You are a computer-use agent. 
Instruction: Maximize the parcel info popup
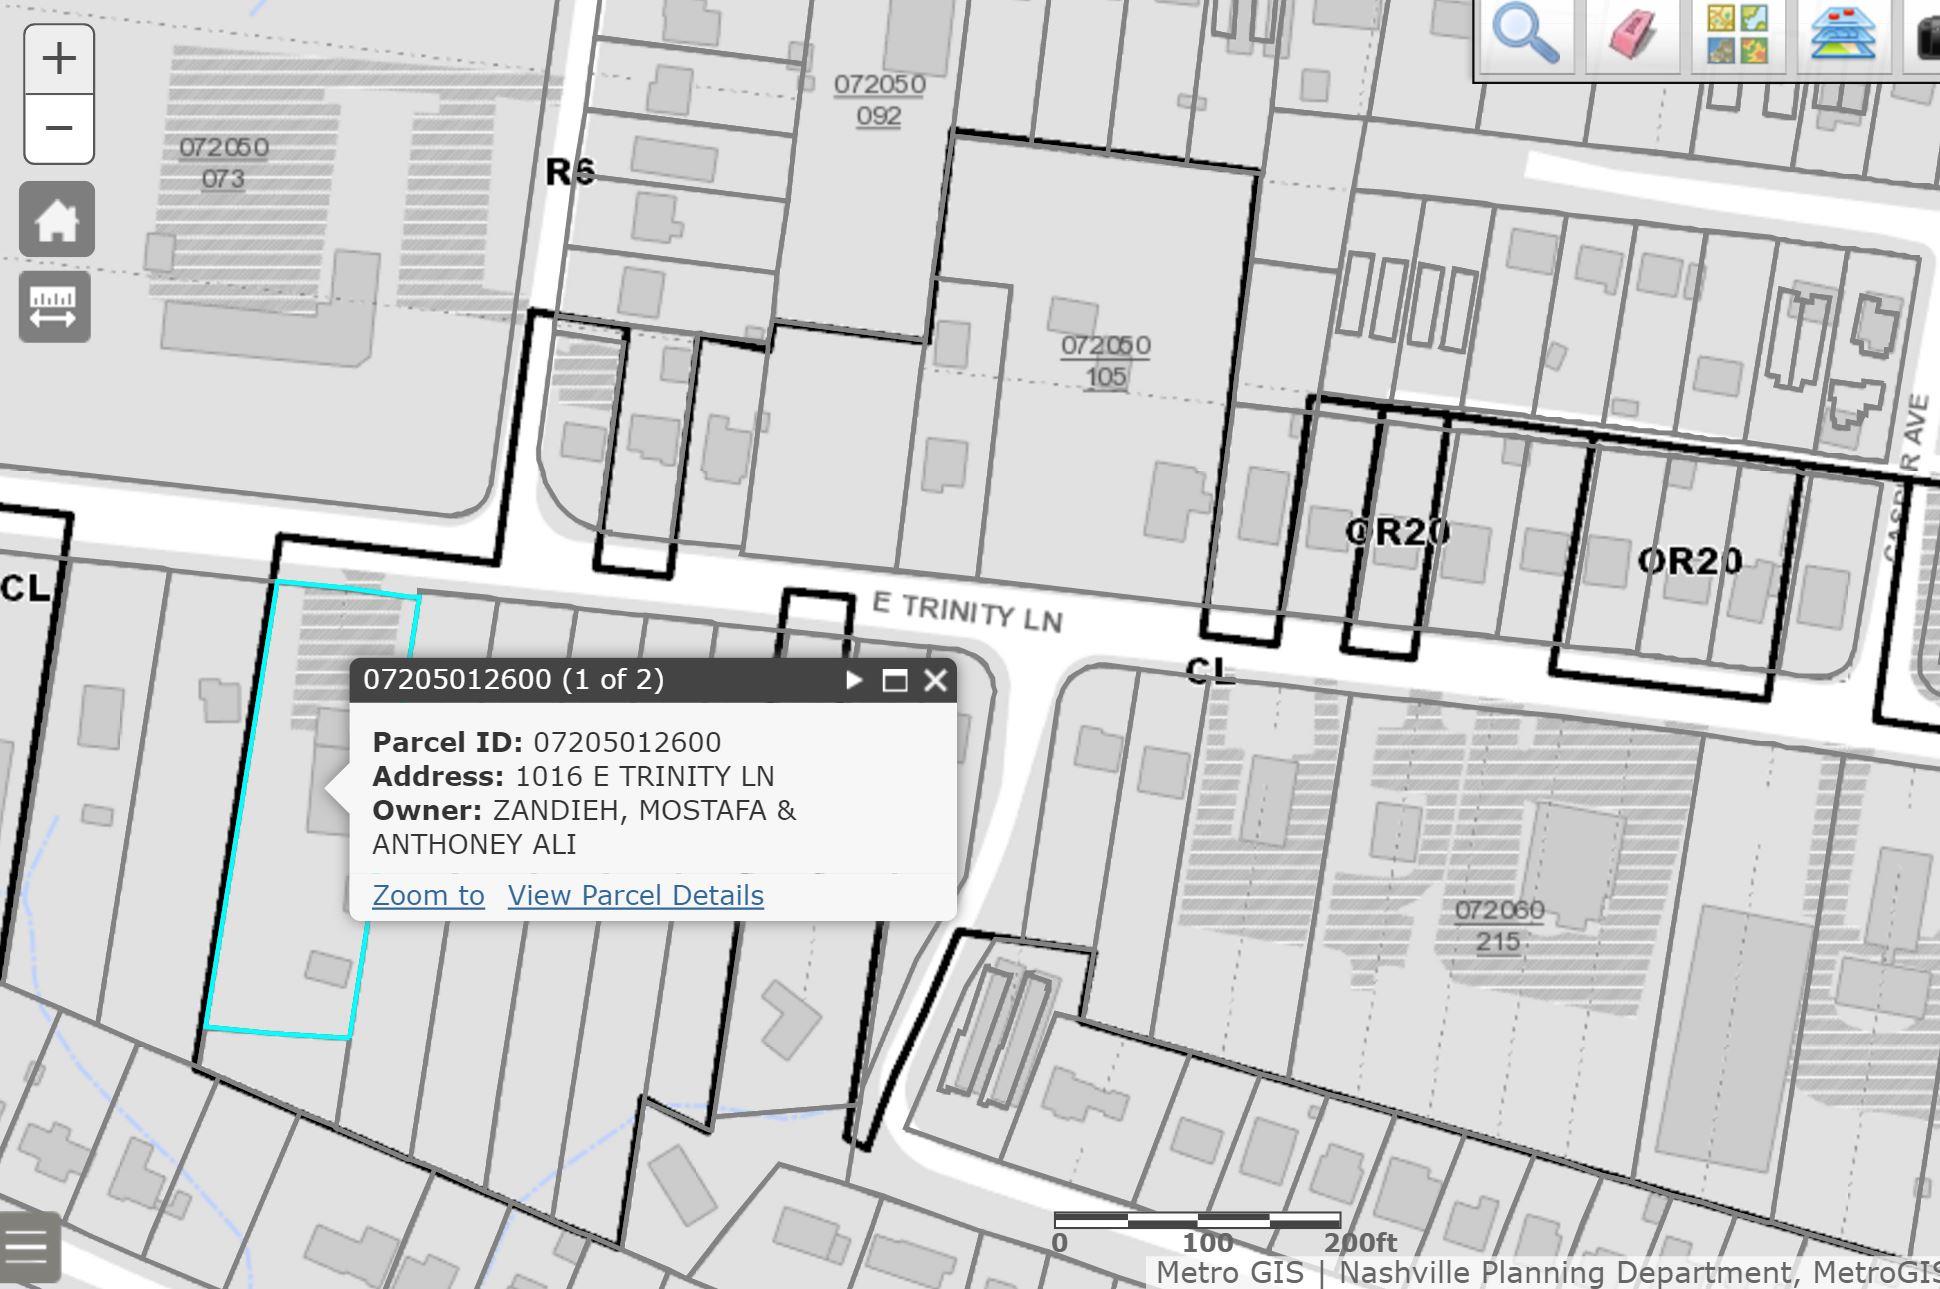895,680
